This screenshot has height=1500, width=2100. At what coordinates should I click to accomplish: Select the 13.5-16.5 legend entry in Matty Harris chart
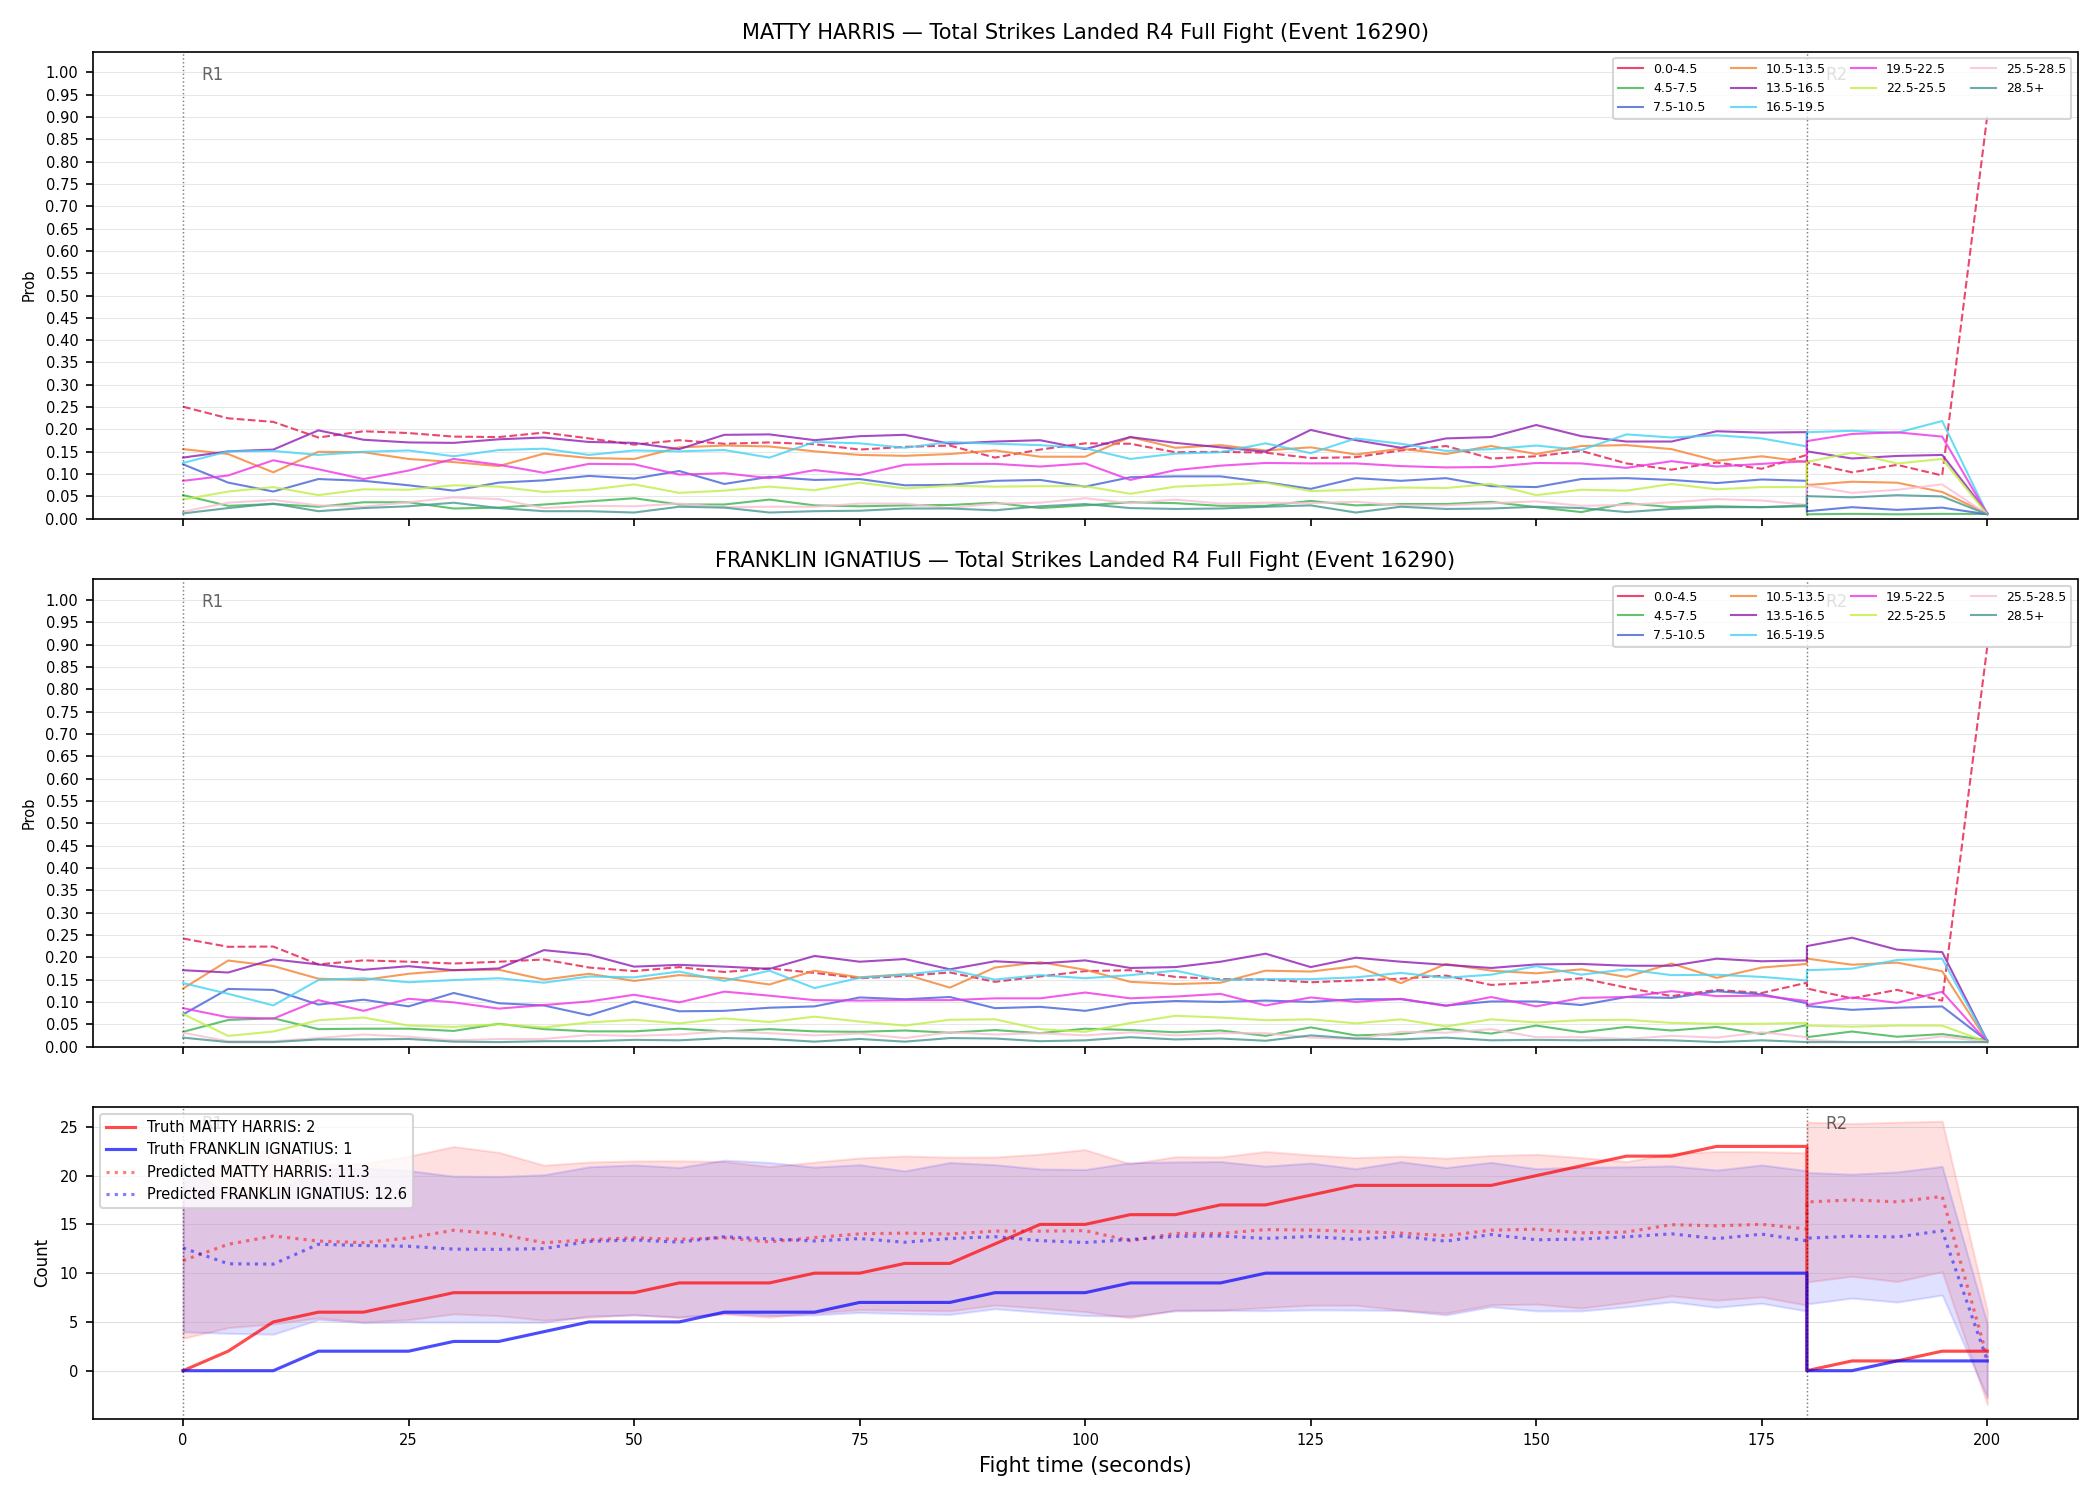point(1778,88)
